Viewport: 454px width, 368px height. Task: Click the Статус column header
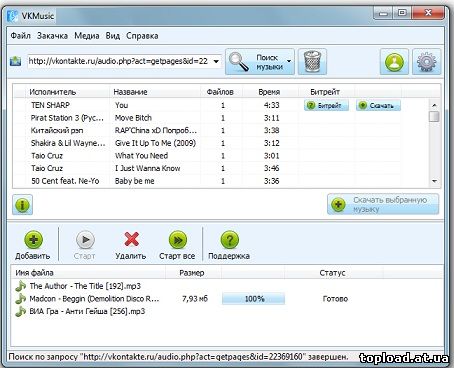(333, 273)
